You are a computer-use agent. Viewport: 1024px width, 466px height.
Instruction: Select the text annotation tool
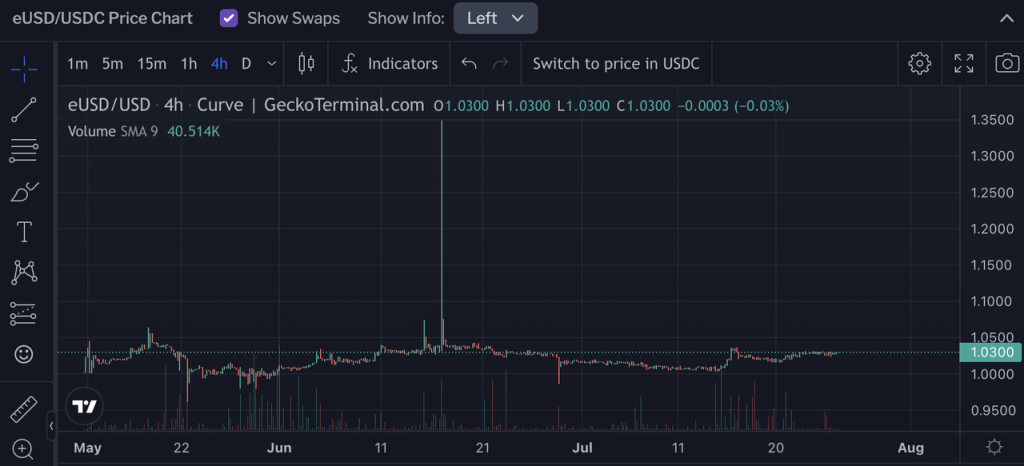(24, 232)
